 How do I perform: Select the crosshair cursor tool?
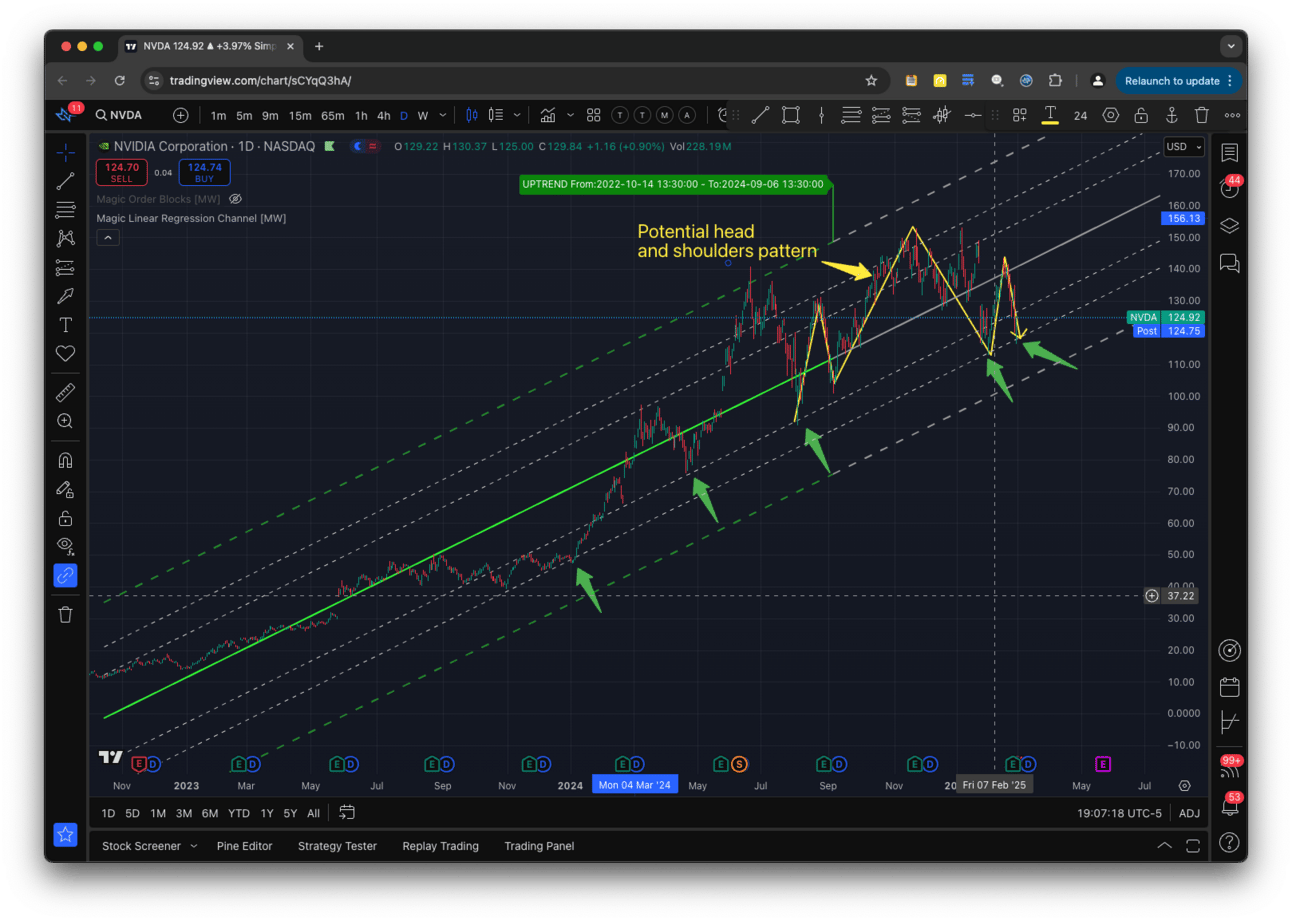coord(66,152)
